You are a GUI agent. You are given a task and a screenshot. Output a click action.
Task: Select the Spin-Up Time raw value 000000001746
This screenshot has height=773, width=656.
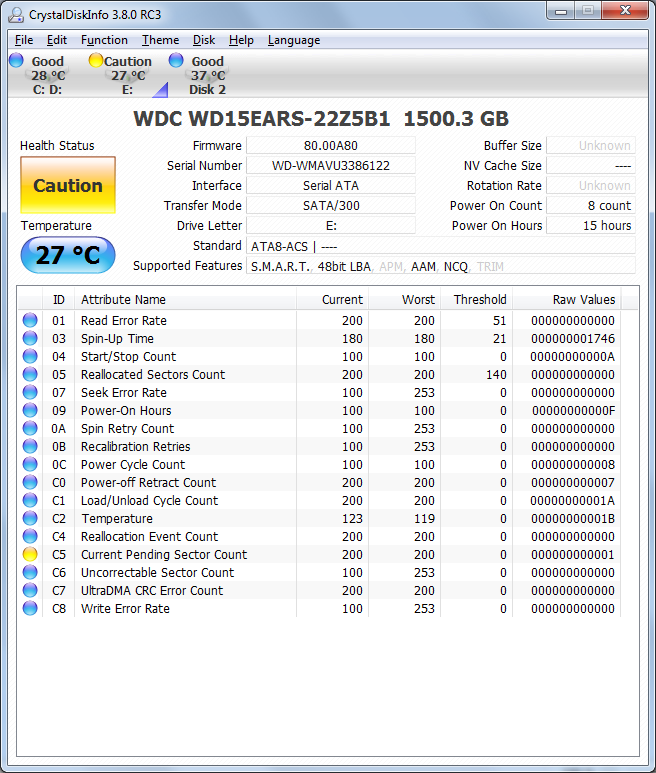click(573, 339)
